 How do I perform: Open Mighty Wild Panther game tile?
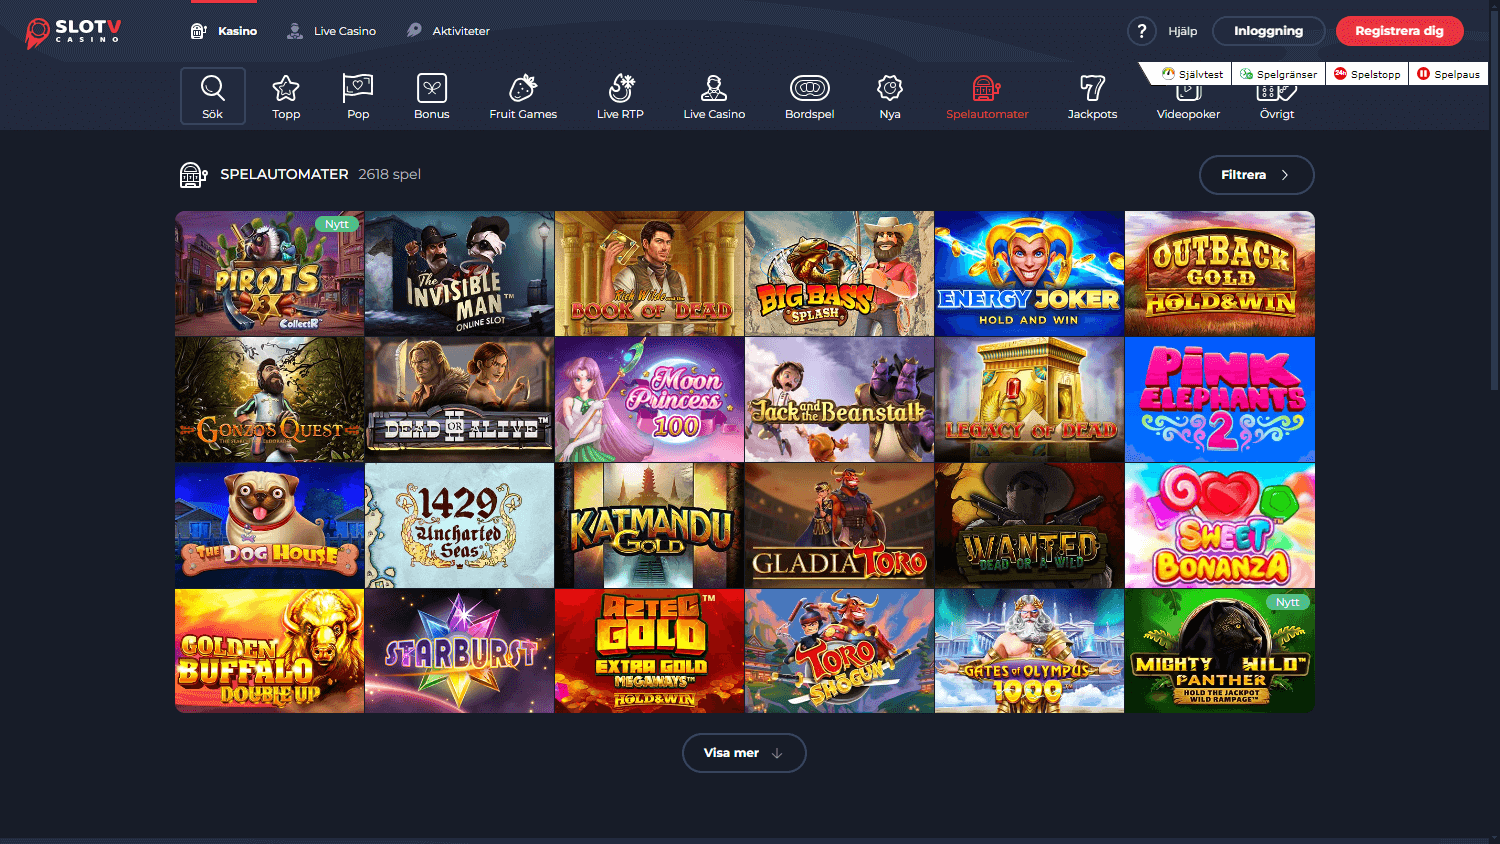(1220, 651)
